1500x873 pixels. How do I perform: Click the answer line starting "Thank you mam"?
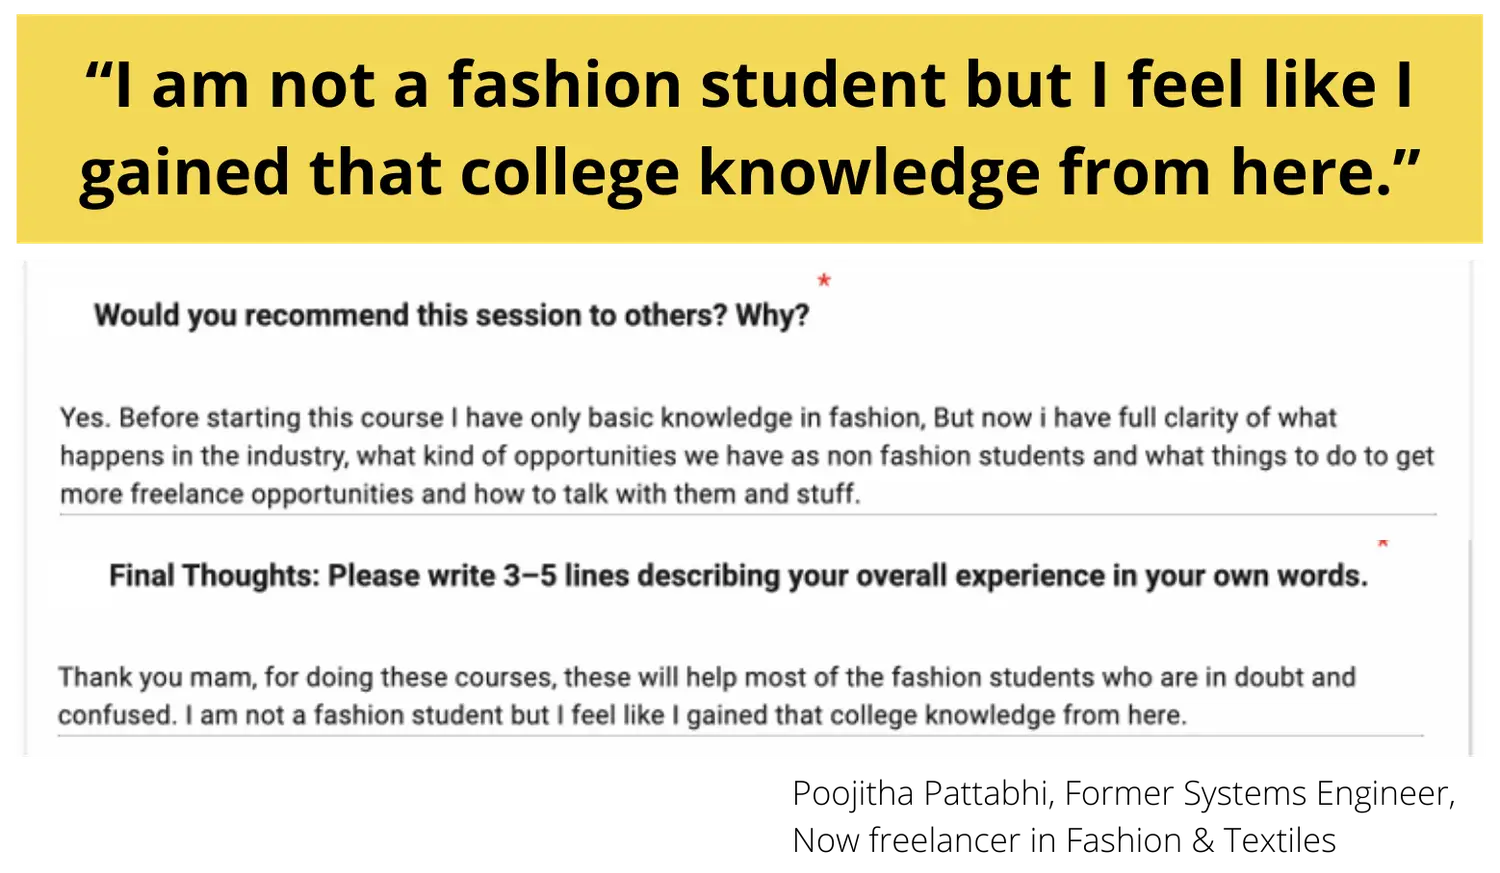pos(706,677)
